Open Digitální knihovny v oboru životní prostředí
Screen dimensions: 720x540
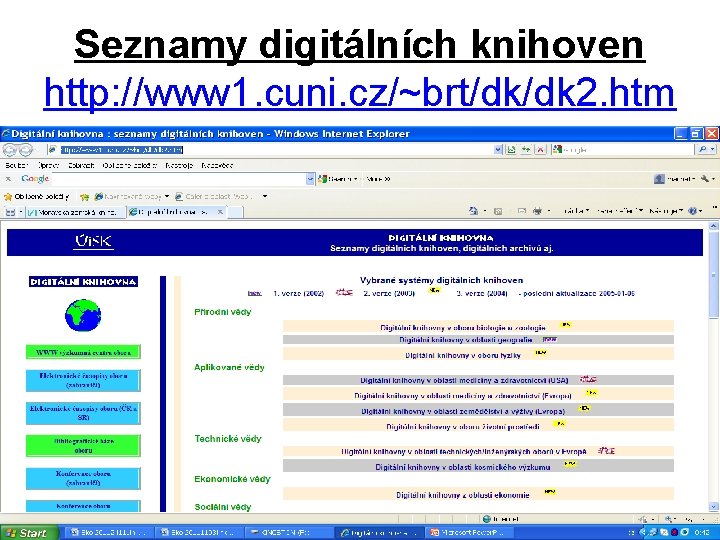click(x=463, y=426)
